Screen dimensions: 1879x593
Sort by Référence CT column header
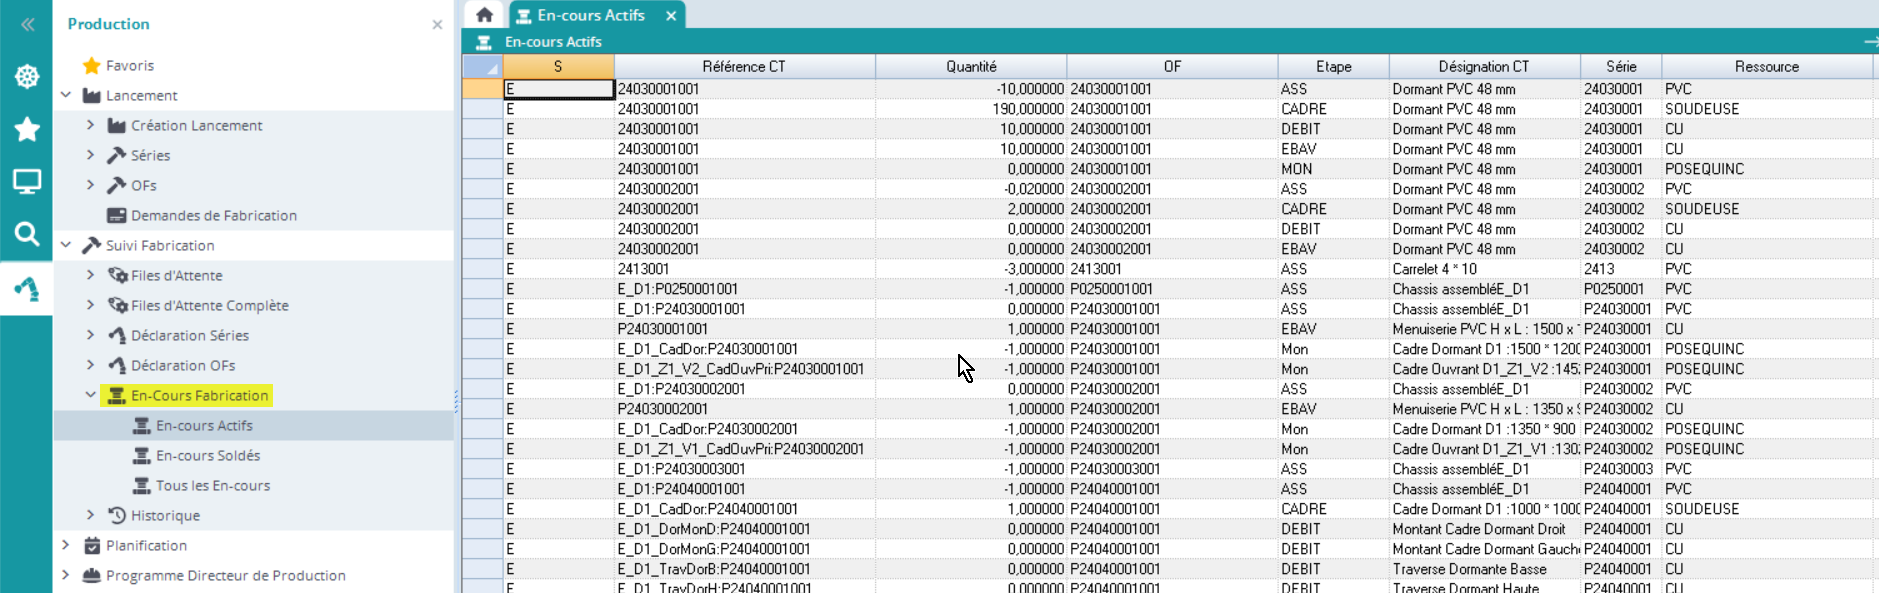(743, 67)
